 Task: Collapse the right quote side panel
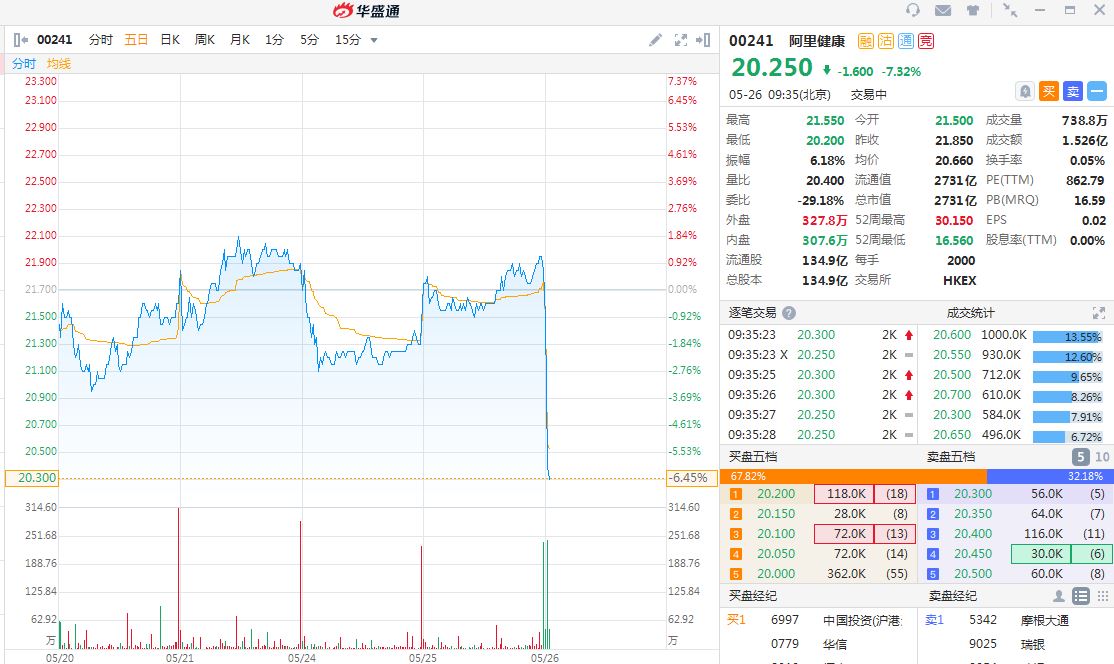[x=704, y=40]
